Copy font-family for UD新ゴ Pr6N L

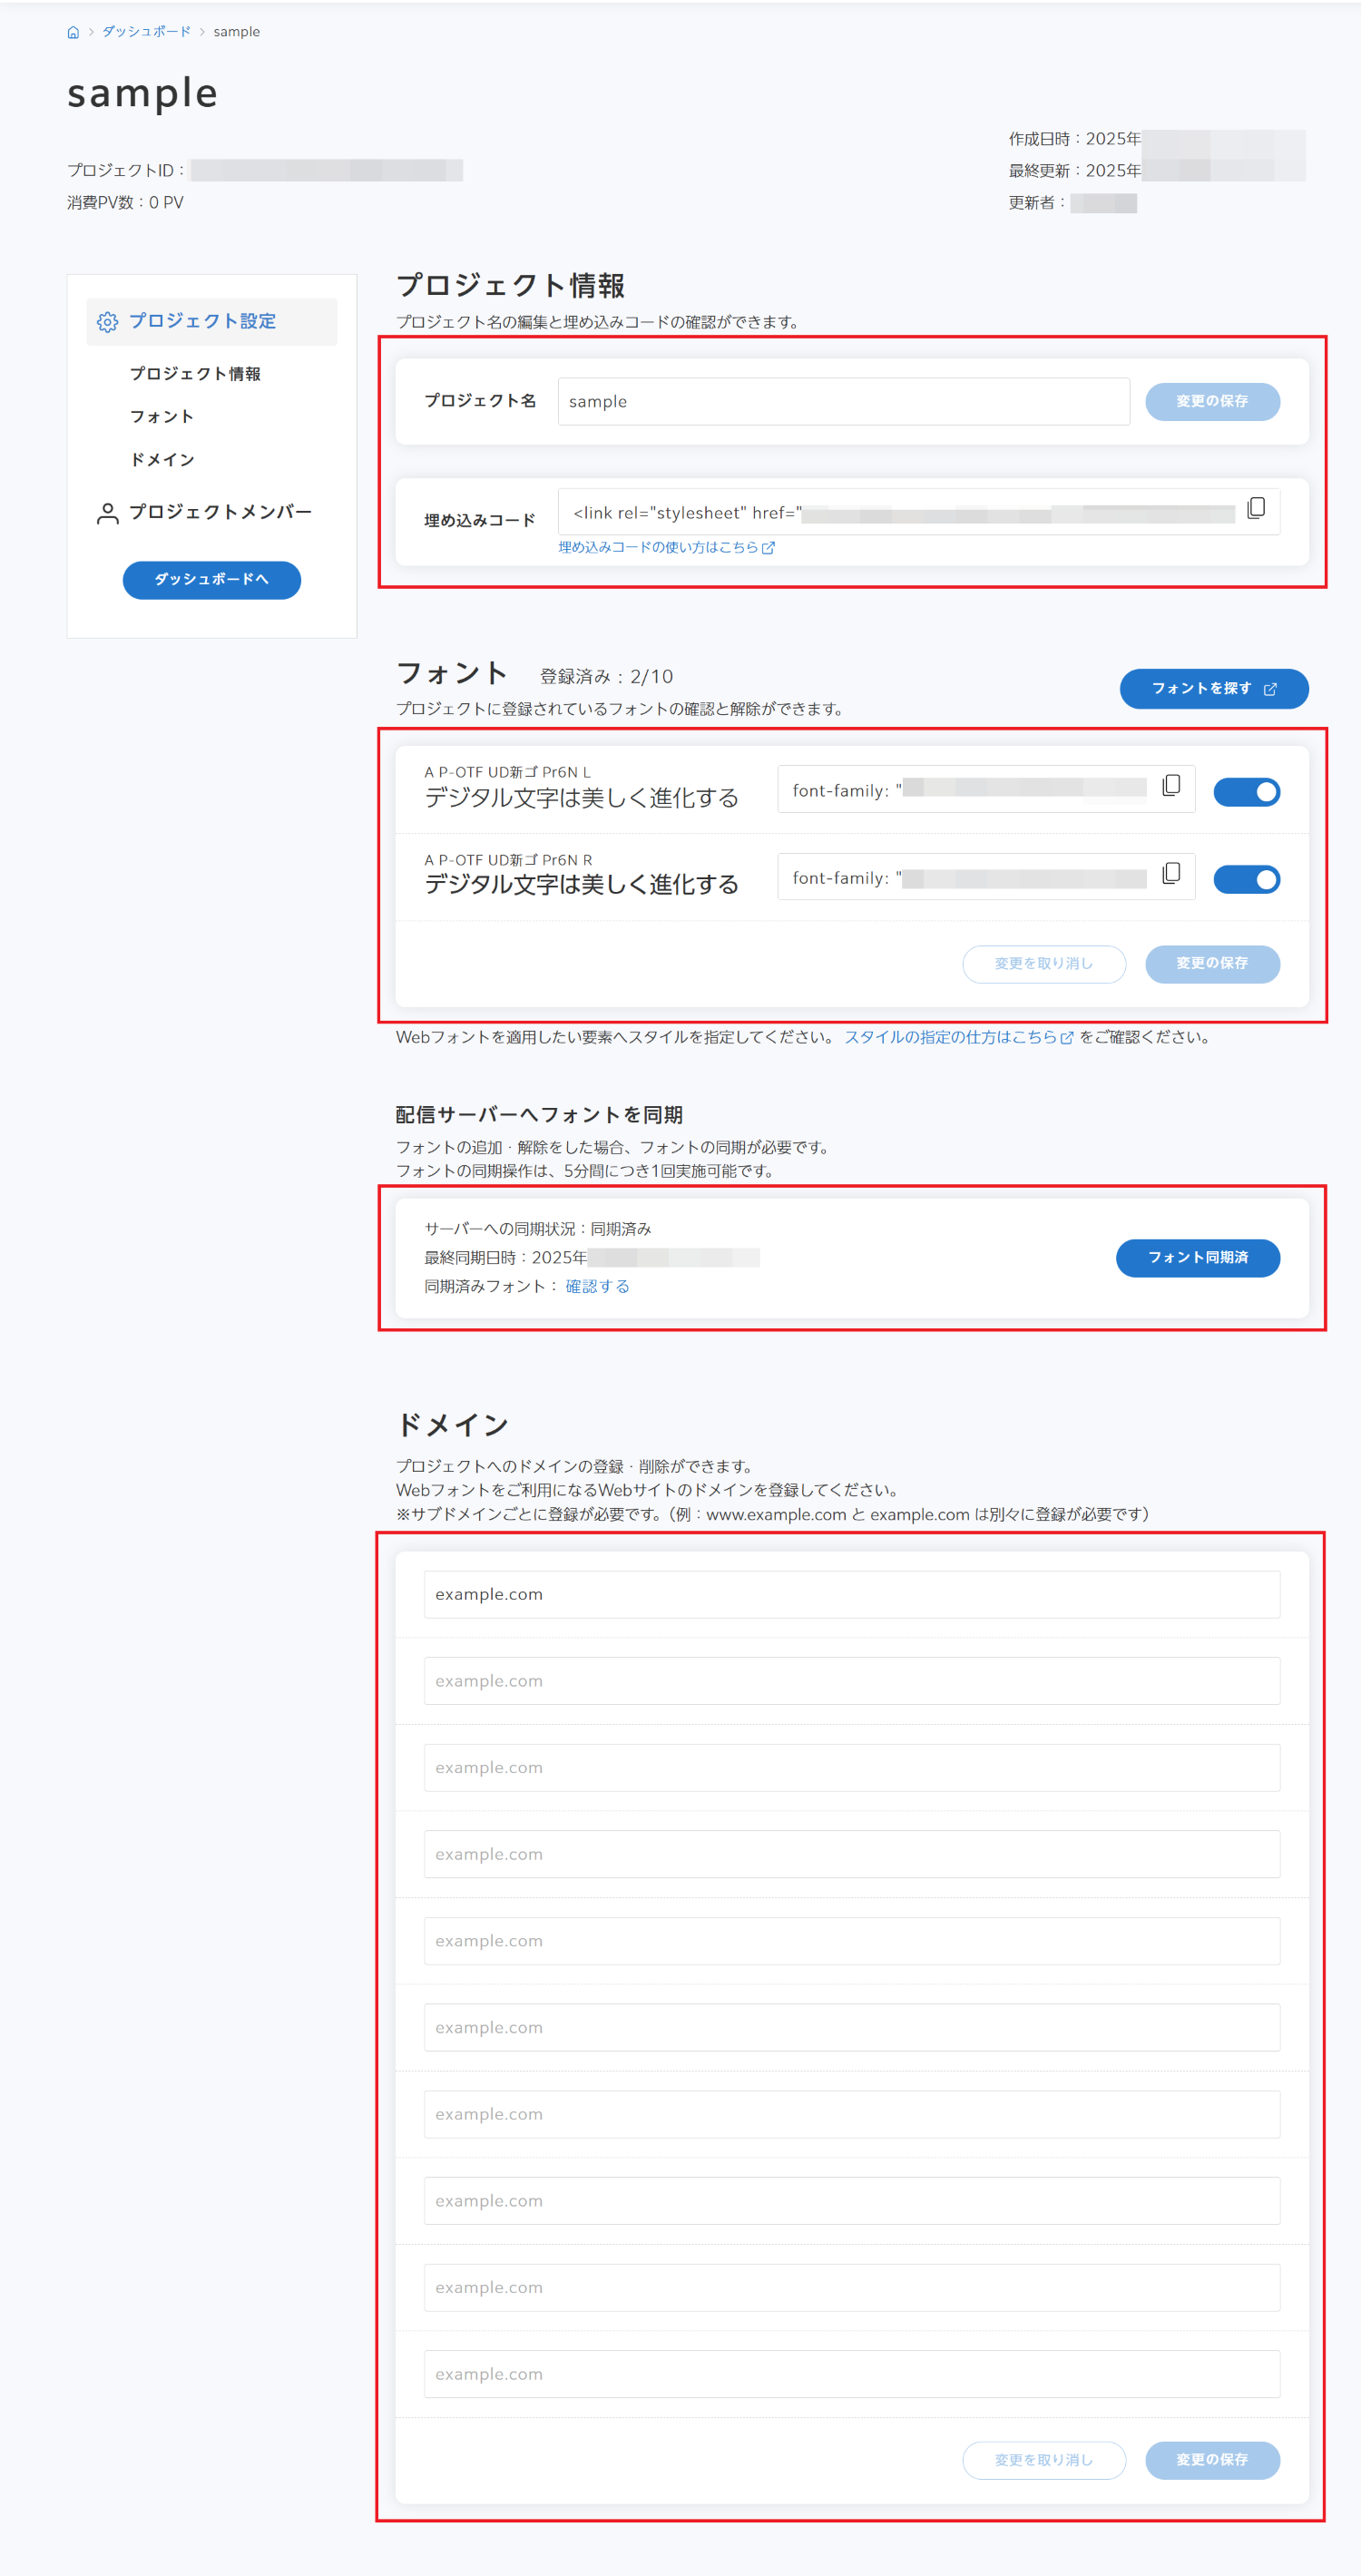pyautogui.click(x=1171, y=786)
